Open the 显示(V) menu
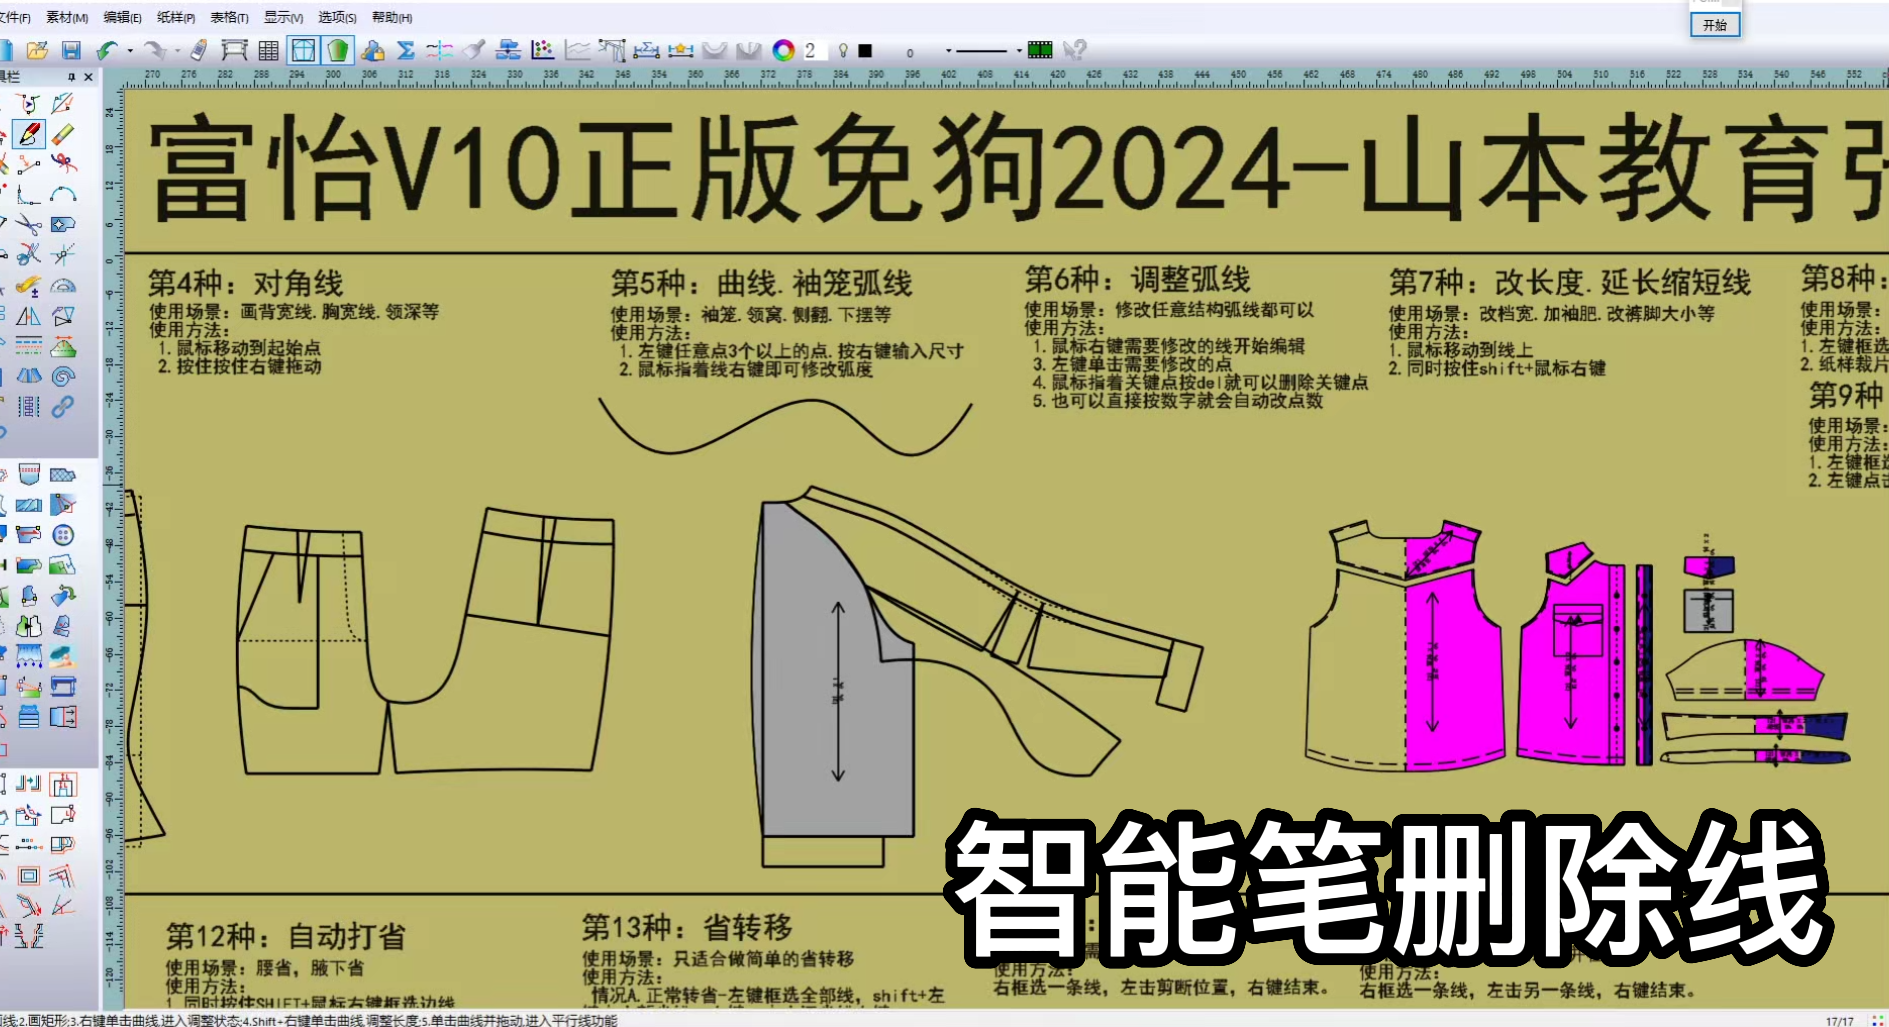Image resolution: width=1889 pixels, height=1027 pixels. click(283, 17)
